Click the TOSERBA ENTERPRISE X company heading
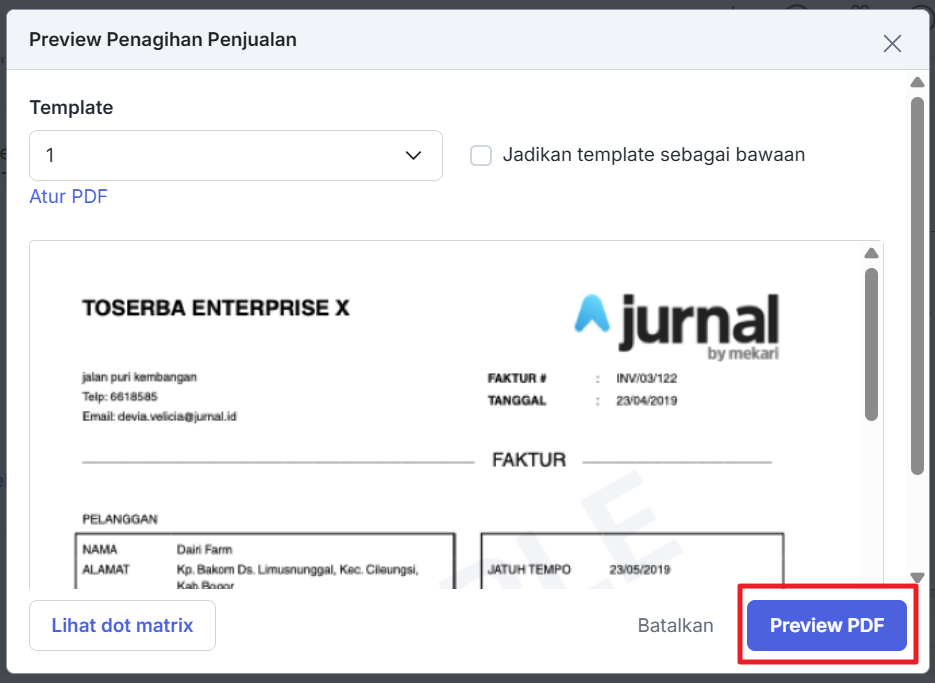Screen dimensions: 935x683 tap(216, 308)
